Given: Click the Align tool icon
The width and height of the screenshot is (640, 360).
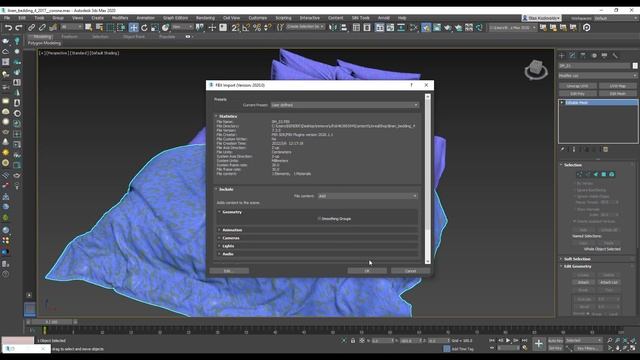Looking at the screenshot, I should pyautogui.click(x=344, y=28).
